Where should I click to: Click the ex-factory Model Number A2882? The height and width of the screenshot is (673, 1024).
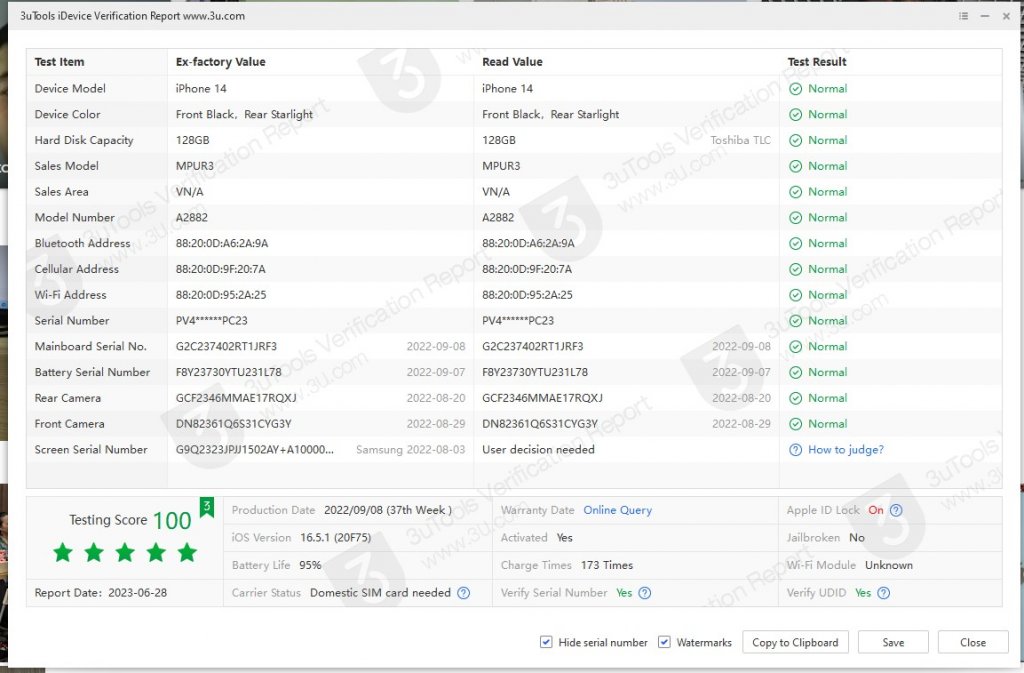coord(191,218)
